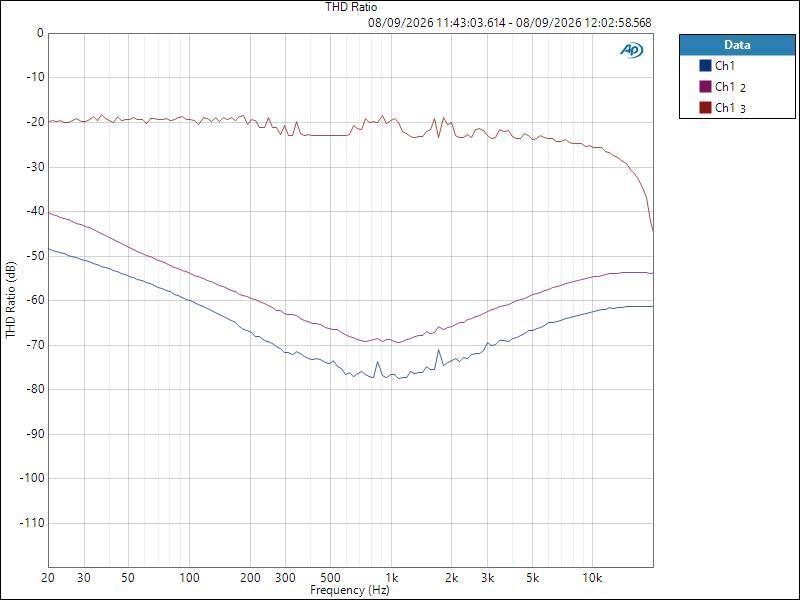Click the Data legend header
Screen dimensions: 800x600
(737, 45)
